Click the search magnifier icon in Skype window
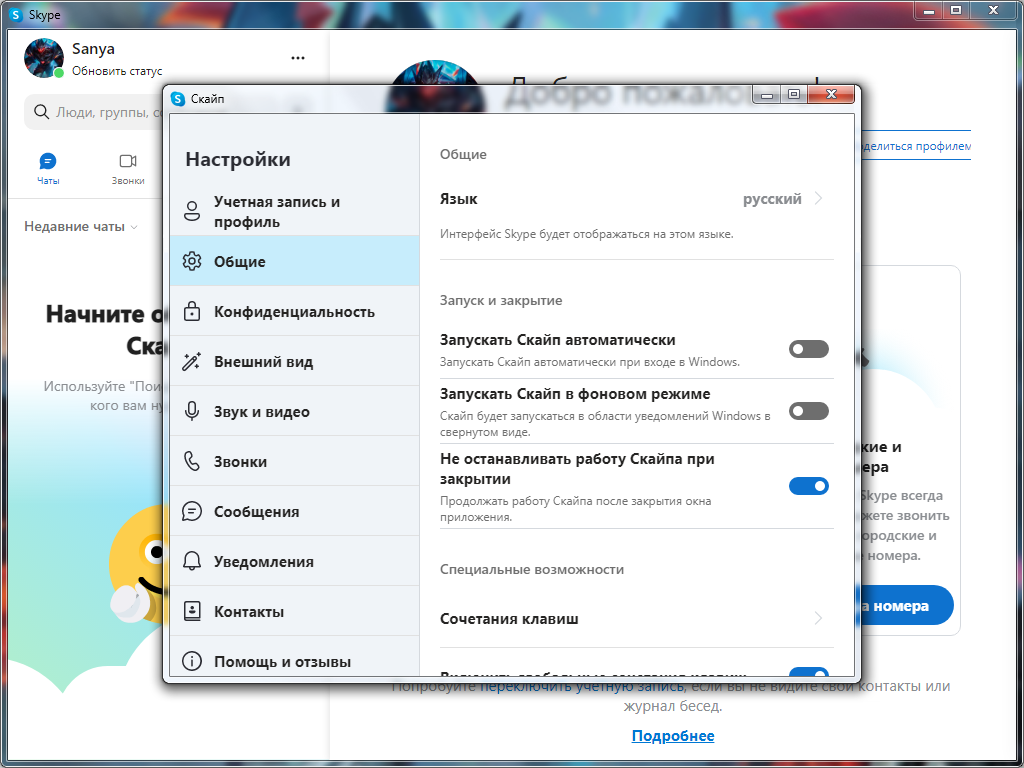 41,112
